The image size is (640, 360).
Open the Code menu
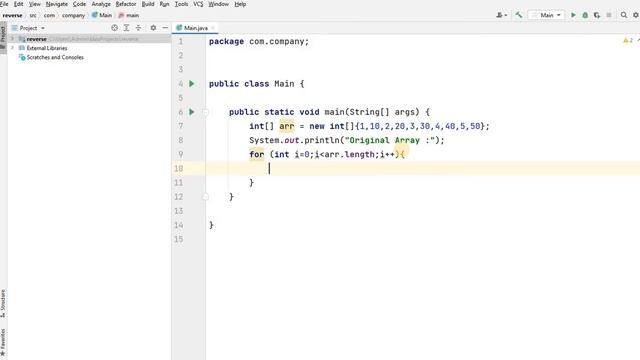pyautogui.click(x=79, y=4)
